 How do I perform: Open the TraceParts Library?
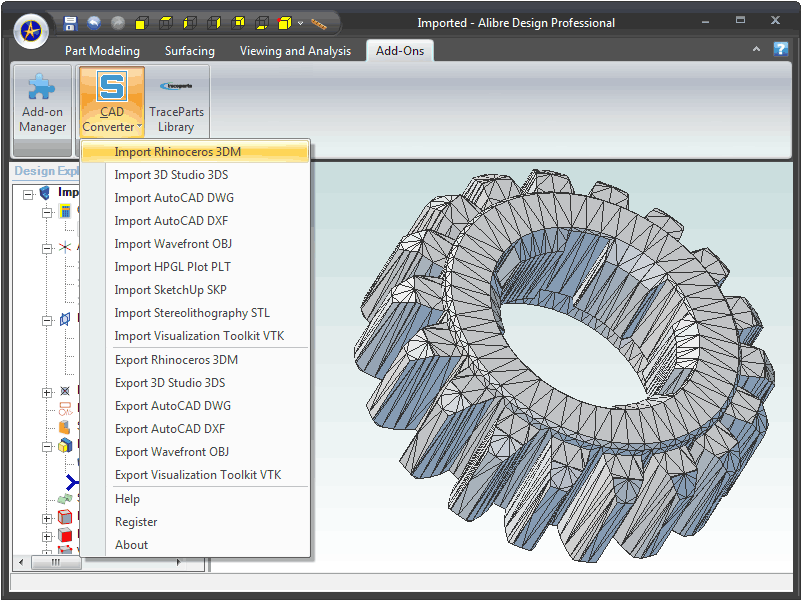[x=176, y=102]
